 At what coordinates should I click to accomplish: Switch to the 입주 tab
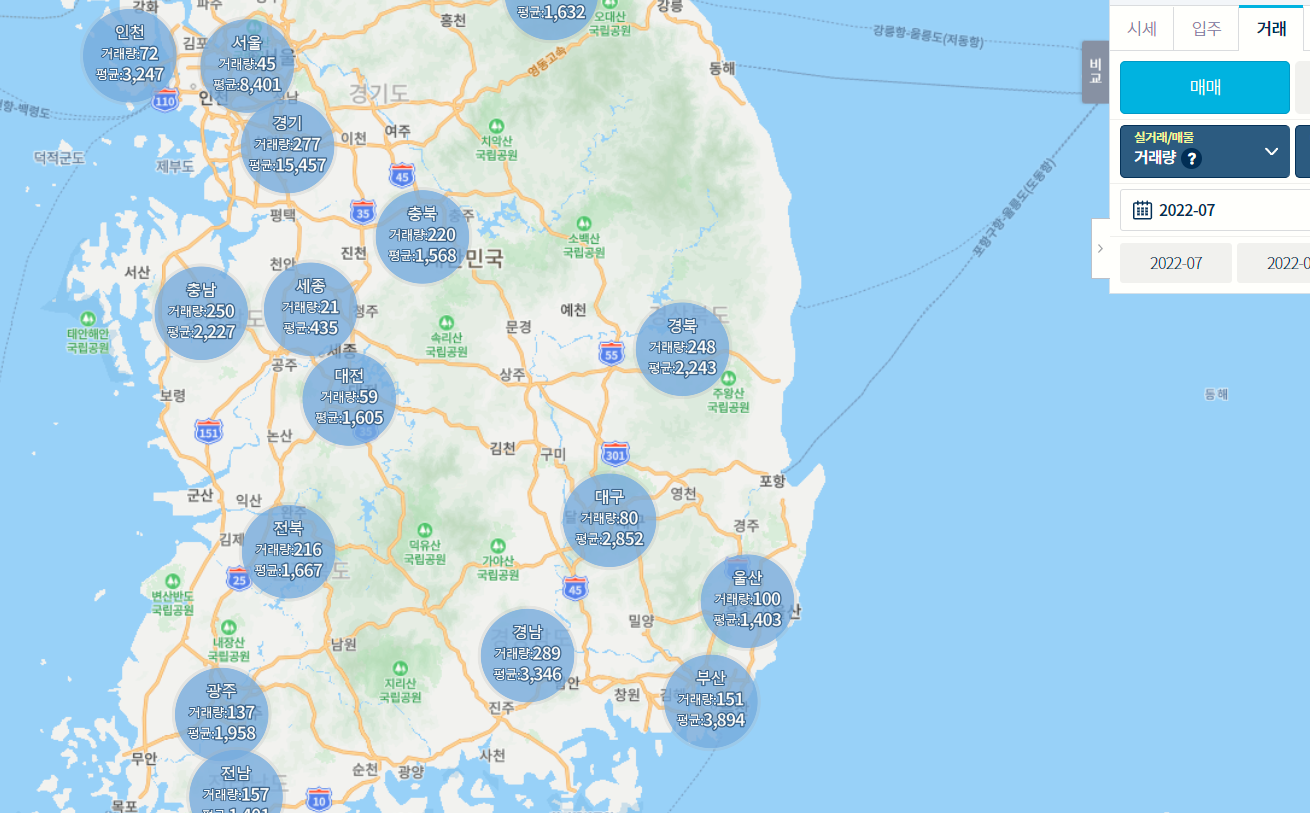coord(1206,29)
